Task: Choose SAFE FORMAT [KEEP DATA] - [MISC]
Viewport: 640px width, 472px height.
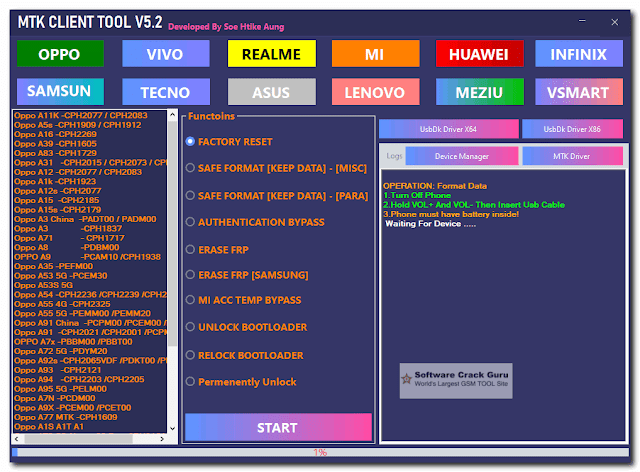Action: coord(276,168)
